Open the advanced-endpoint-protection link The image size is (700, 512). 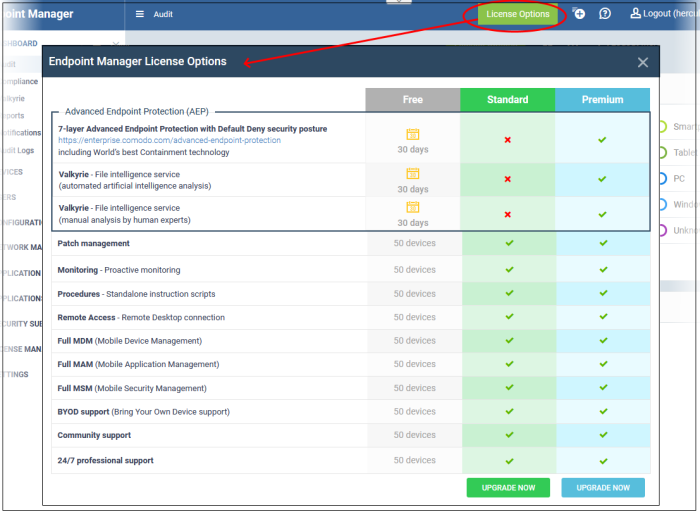(169, 140)
